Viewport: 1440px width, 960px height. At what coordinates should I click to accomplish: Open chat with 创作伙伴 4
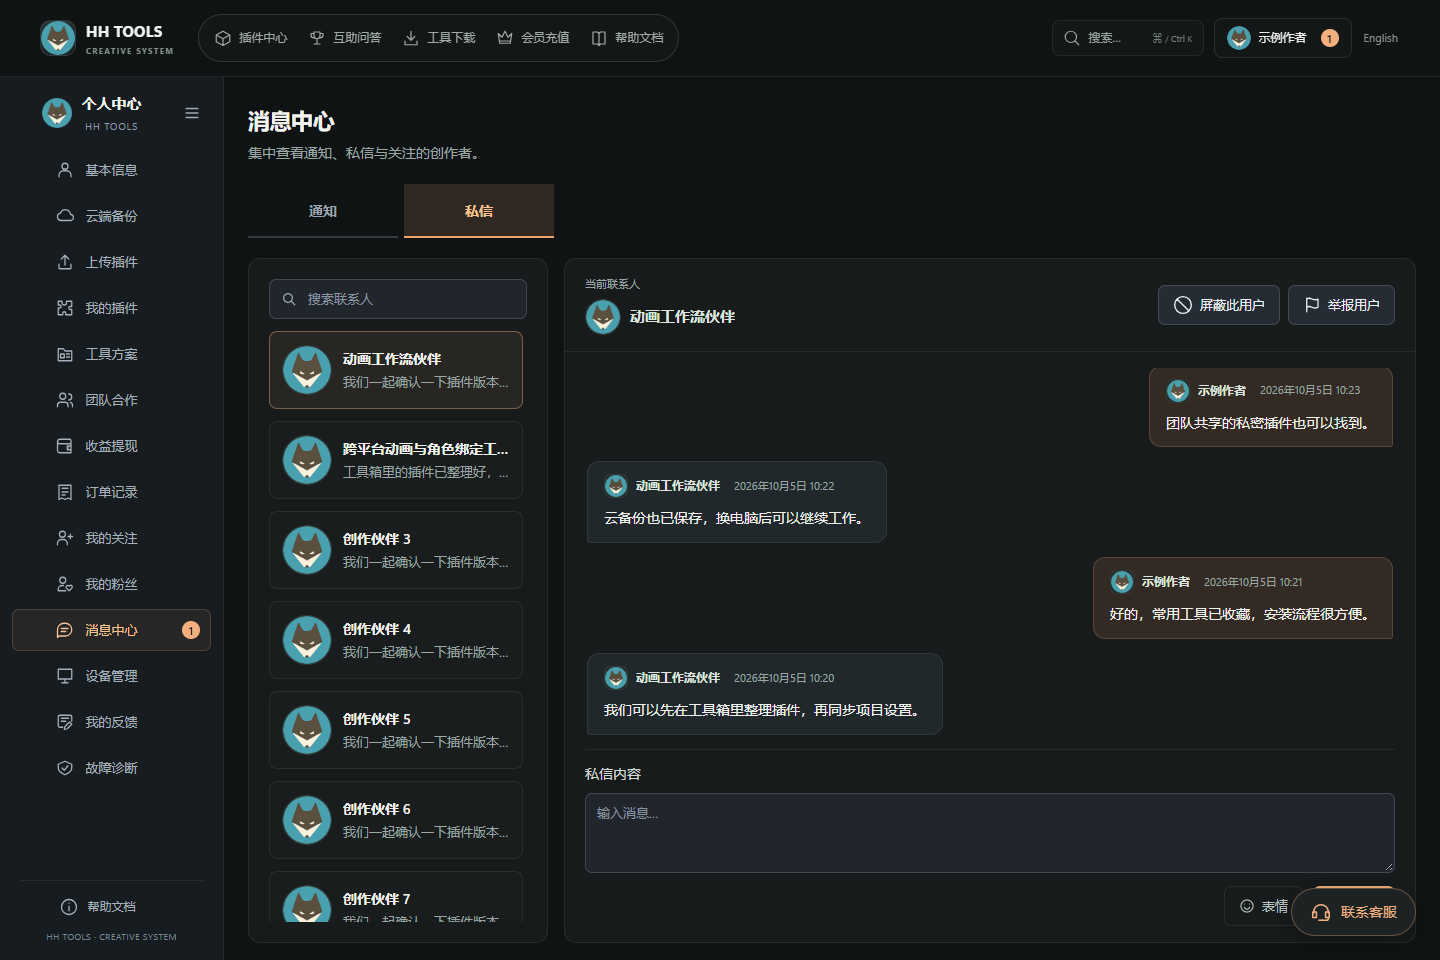click(x=396, y=640)
